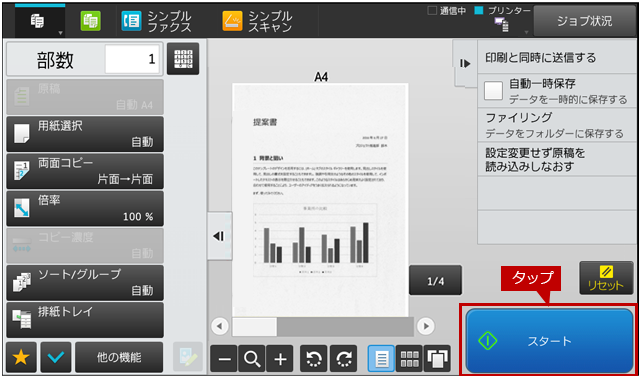Select single page preview view
Screen dimensions: 640x376
tap(381, 359)
